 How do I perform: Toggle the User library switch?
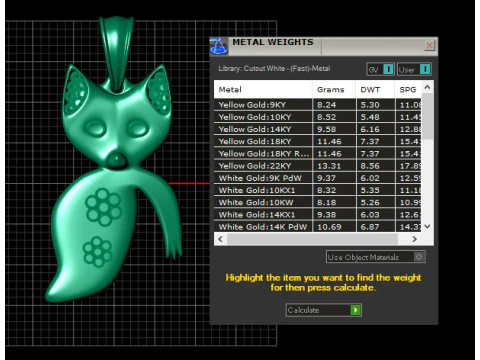[414, 69]
